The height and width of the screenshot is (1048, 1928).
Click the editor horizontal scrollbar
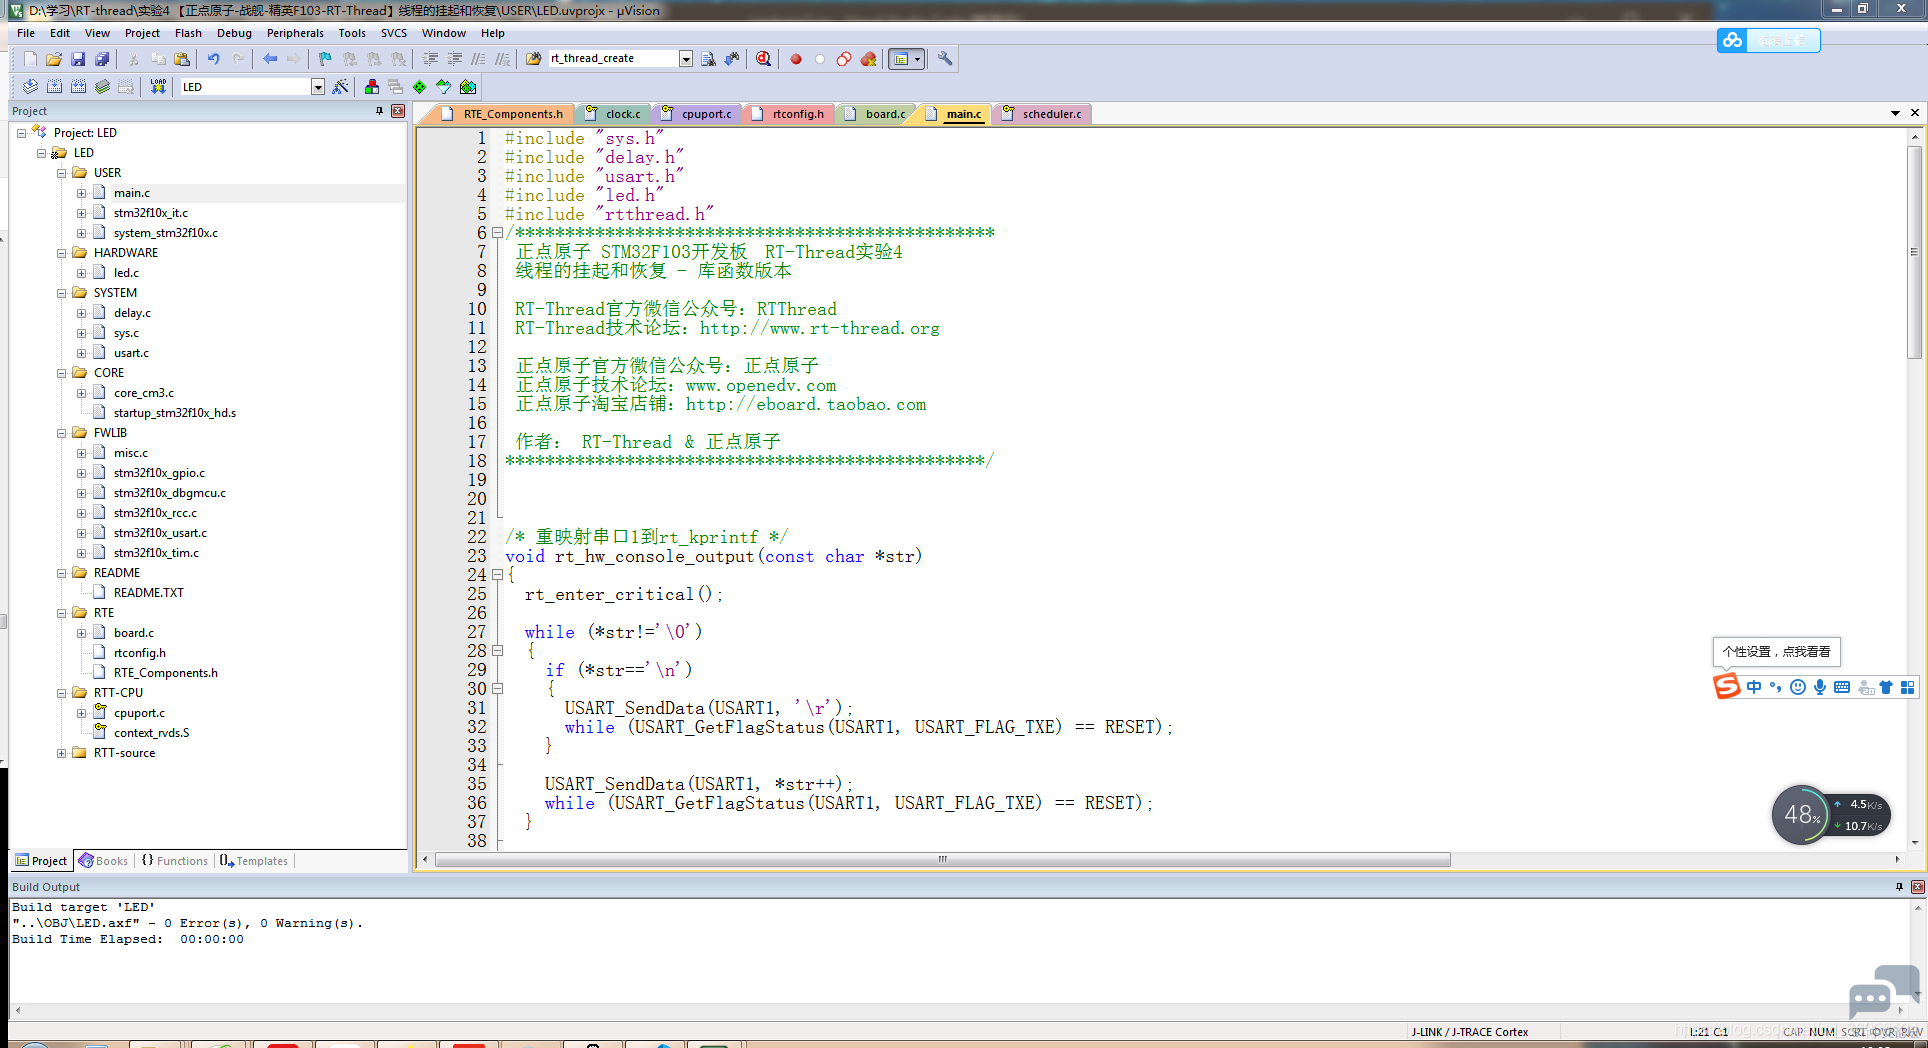(941, 860)
